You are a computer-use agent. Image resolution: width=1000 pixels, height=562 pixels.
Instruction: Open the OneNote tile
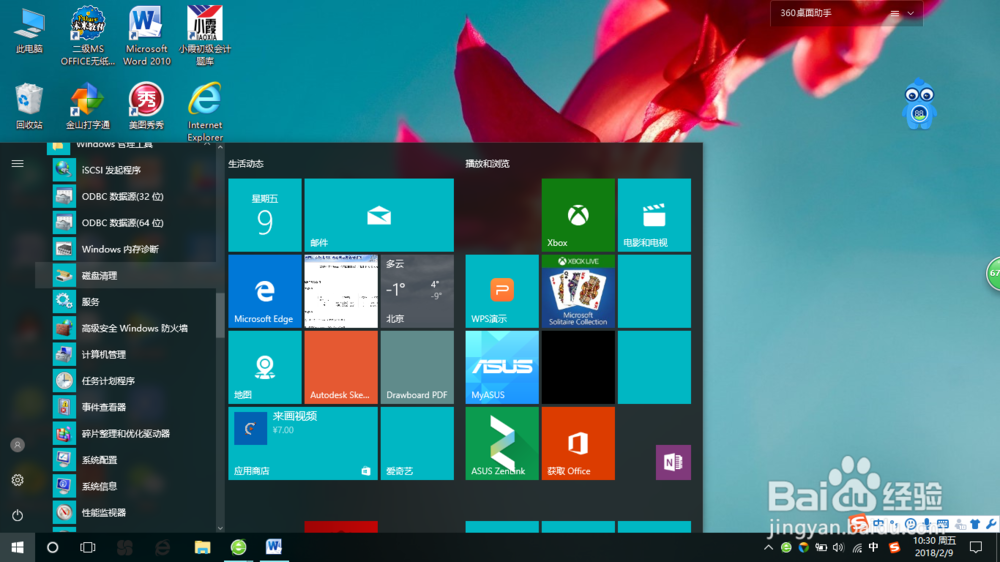673,462
